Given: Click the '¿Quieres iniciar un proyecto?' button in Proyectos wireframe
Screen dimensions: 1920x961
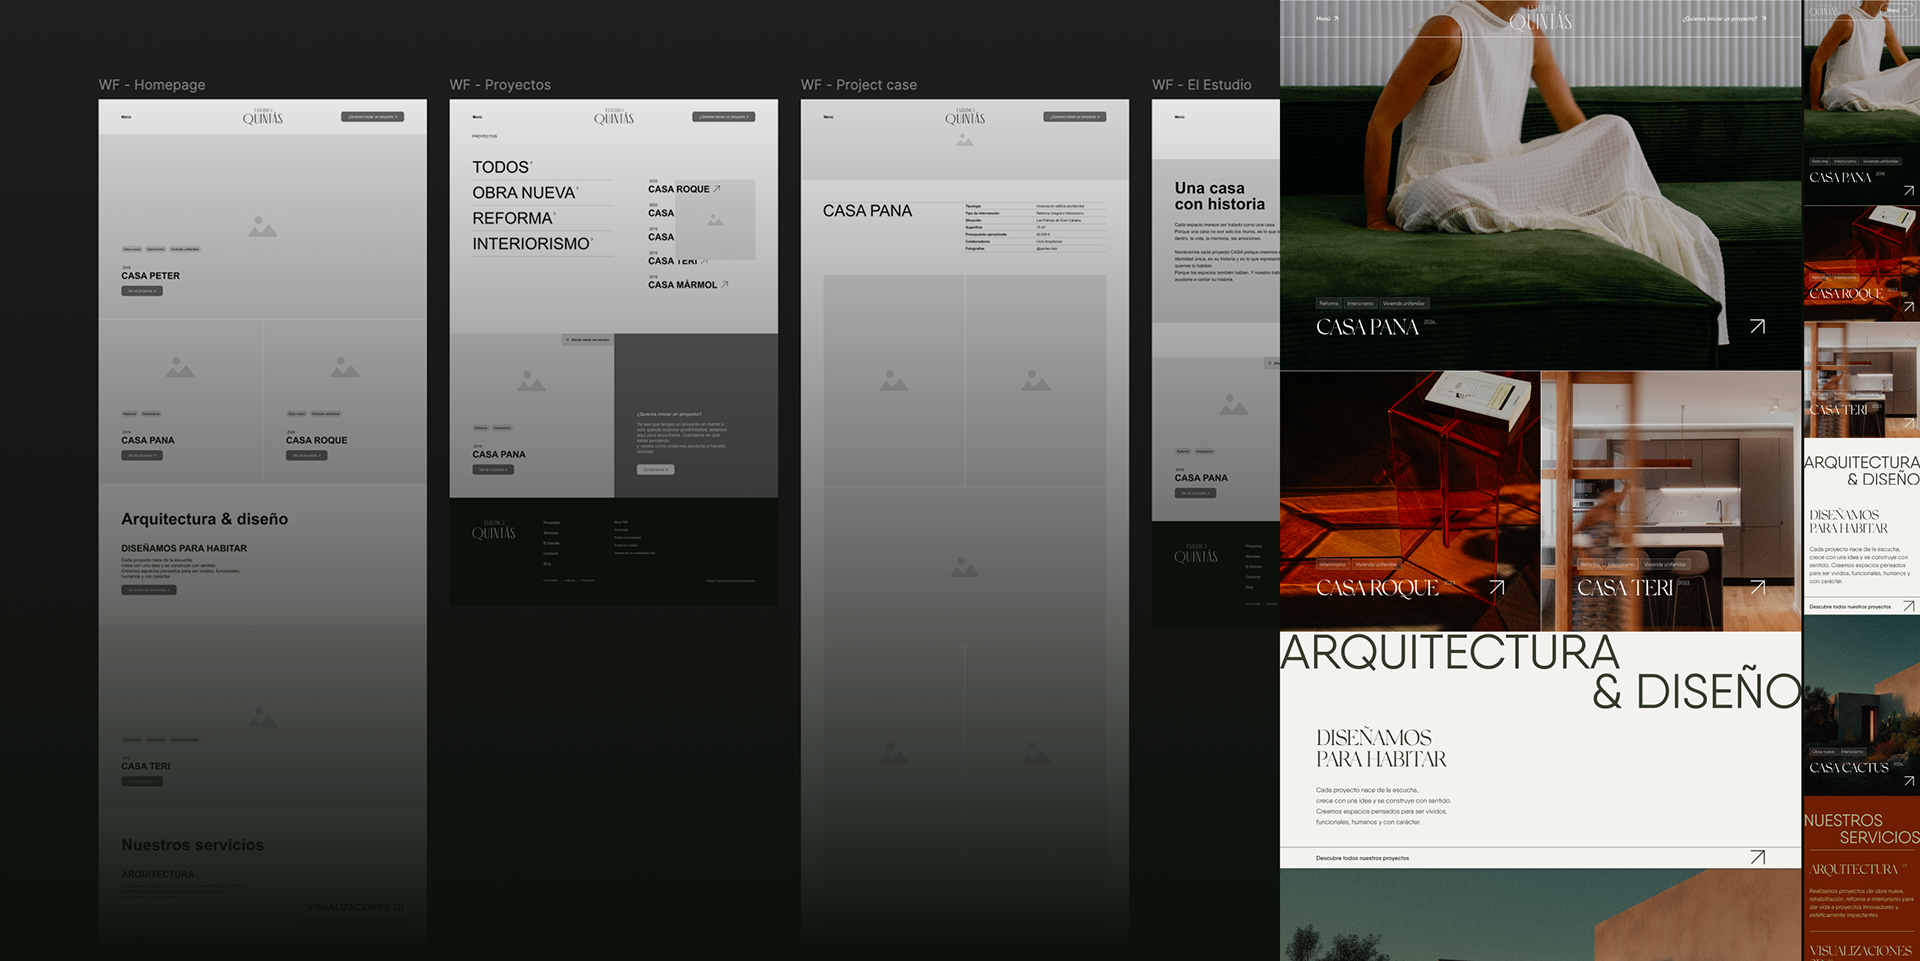Looking at the screenshot, I should pyautogui.click(x=723, y=117).
